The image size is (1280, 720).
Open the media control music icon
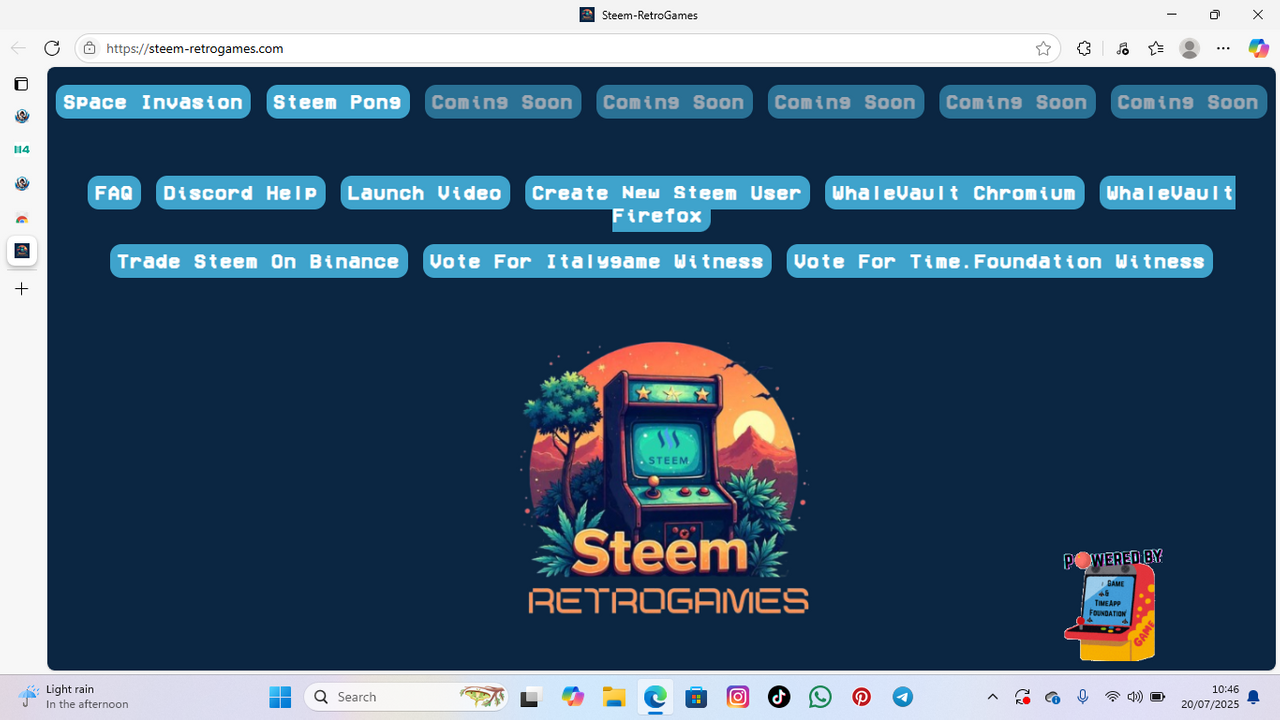pos(1123,48)
